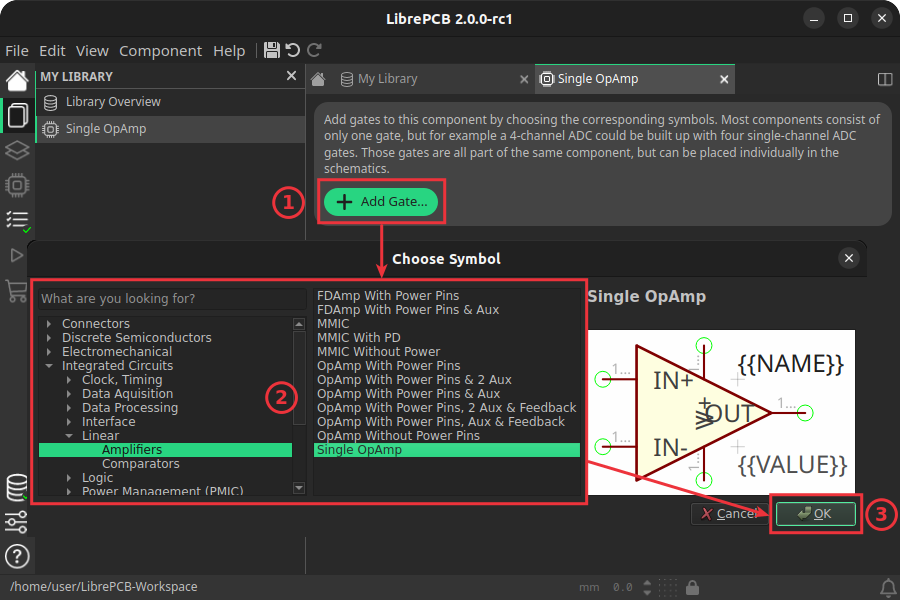Screen dimensions: 900x600
Task: Expand the Logic category
Action: (68, 477)
